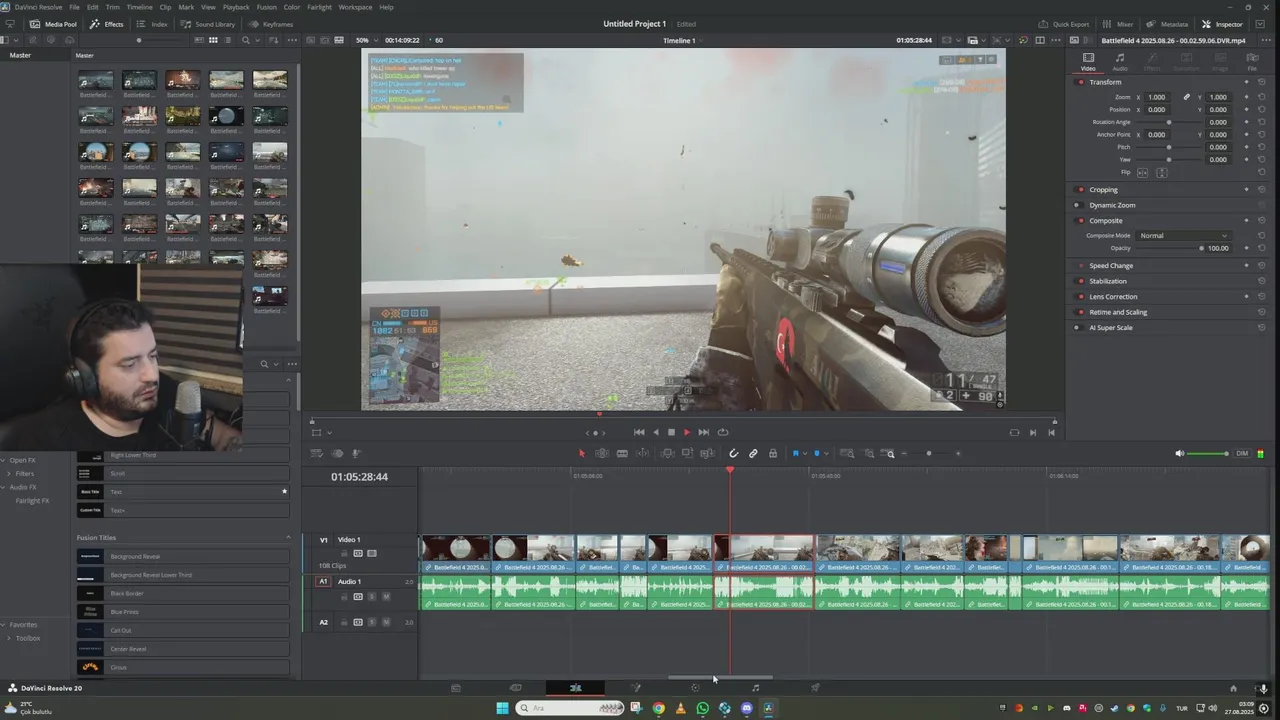
Task: Toggle the Composite enable switch
Action: [1080, 221]
